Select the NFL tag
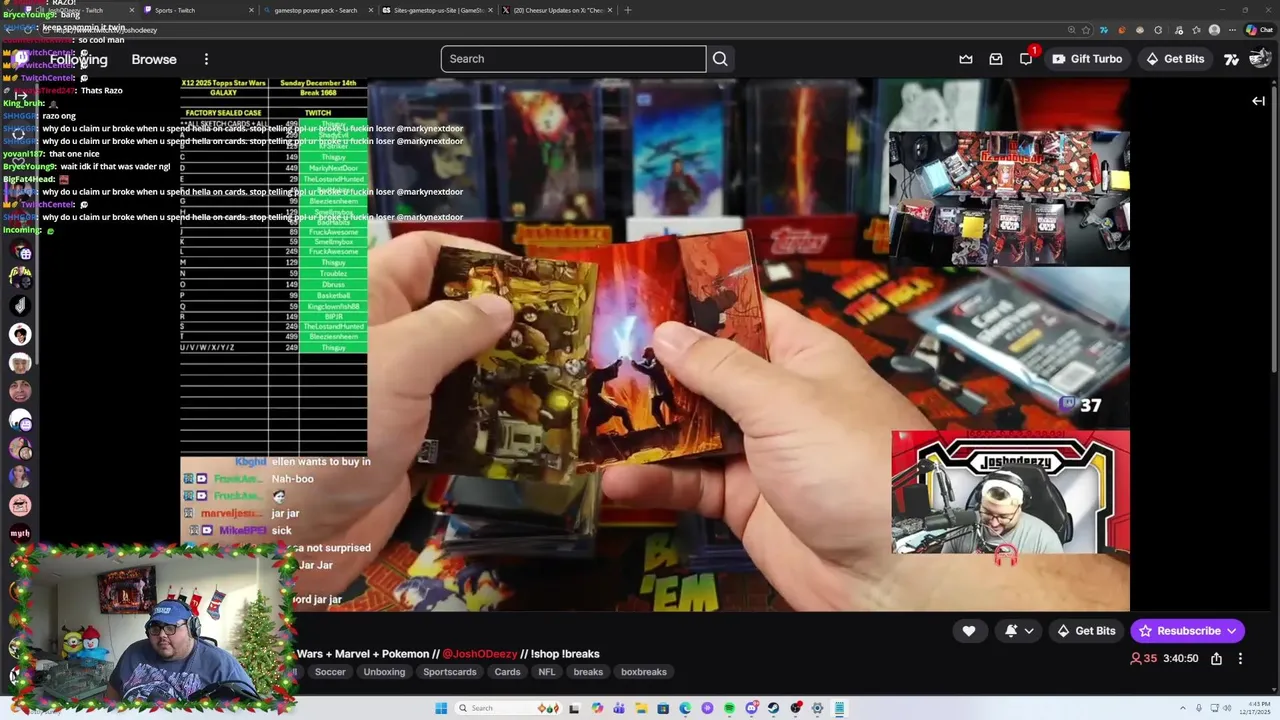1280x720 pixels. (x=547, y=672)
